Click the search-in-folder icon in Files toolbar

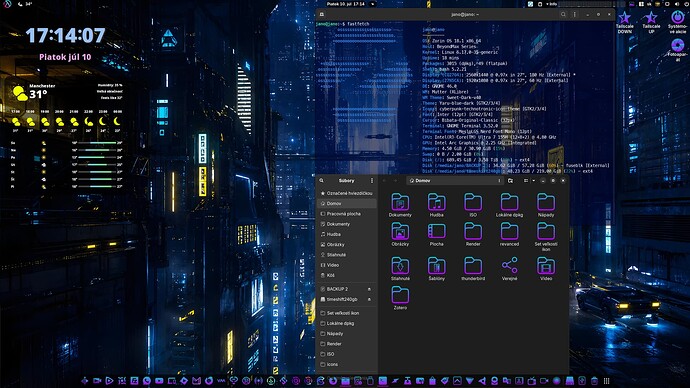510,180
